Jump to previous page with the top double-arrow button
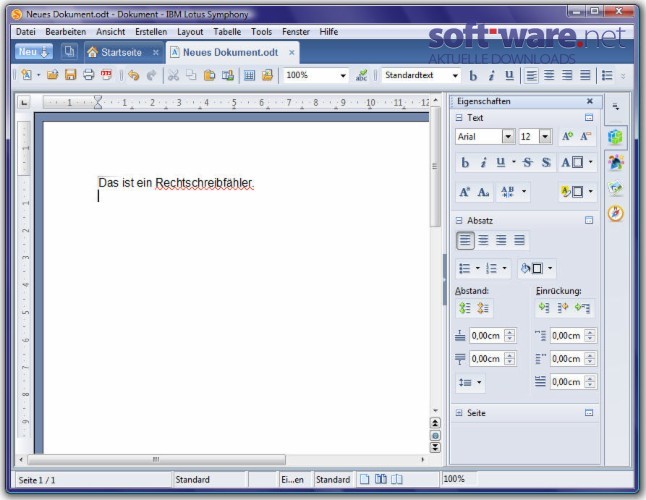 [435, 423]
